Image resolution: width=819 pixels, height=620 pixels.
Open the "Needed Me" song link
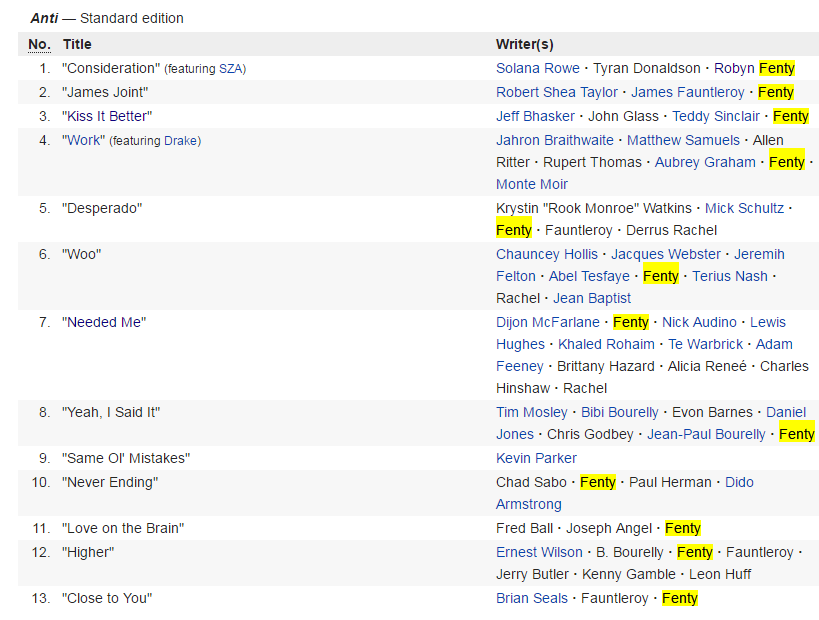[x=104, y=322]
